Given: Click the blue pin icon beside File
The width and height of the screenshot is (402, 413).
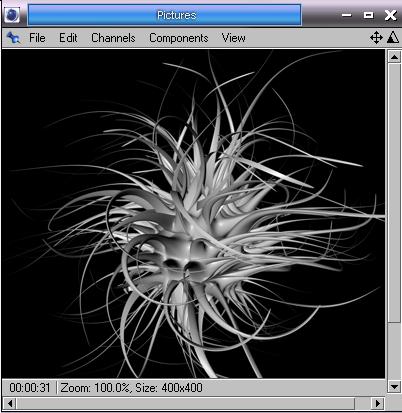Looking at the screenshot, I should coord(13,38).
